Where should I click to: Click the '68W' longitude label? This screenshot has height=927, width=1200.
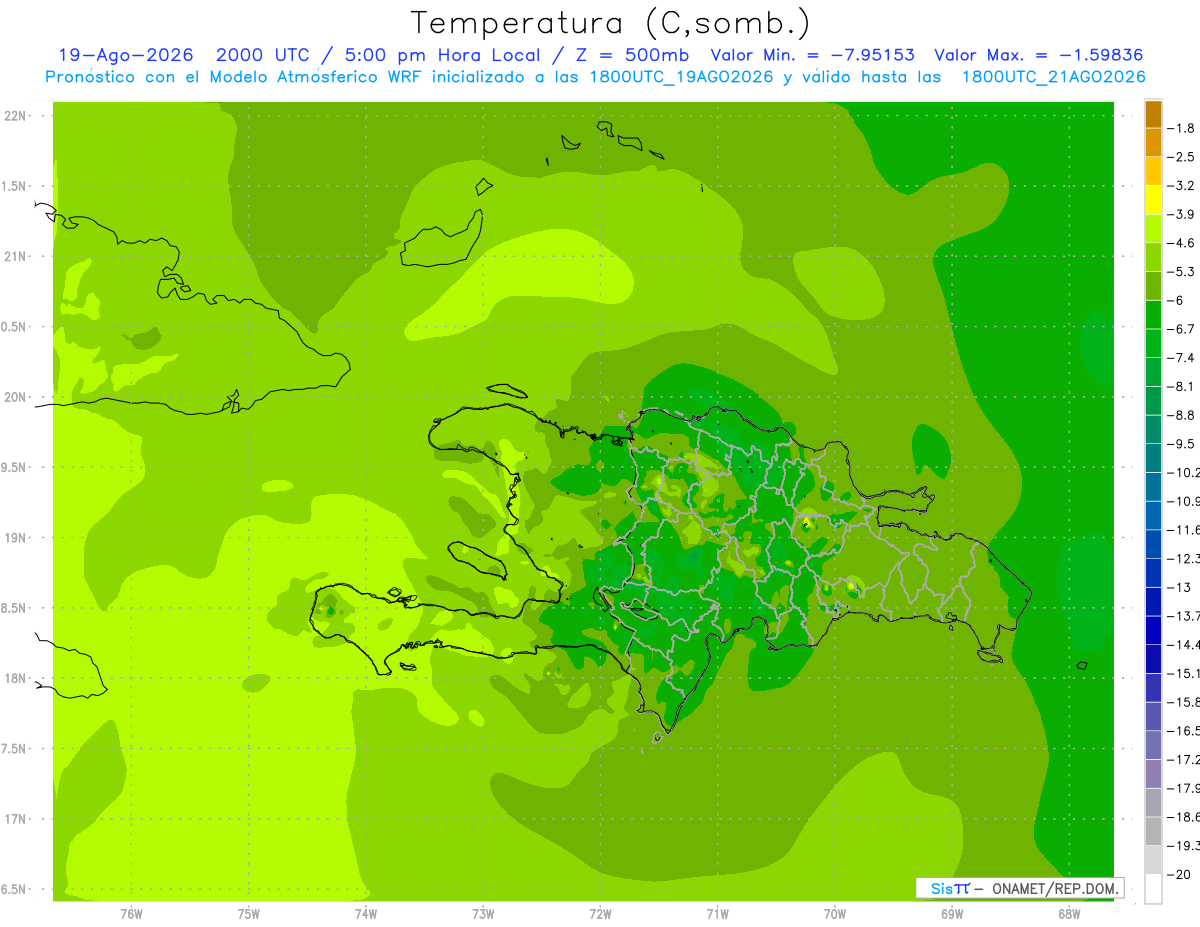click(x=1069, y=913)
